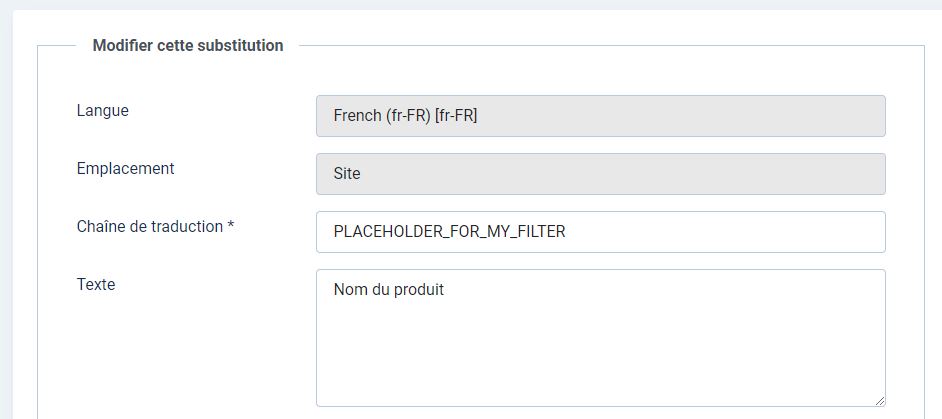This screenshot has height=419, width=942.
Task: Focus the Texte textarea
Action: click(x=600, y=338)
